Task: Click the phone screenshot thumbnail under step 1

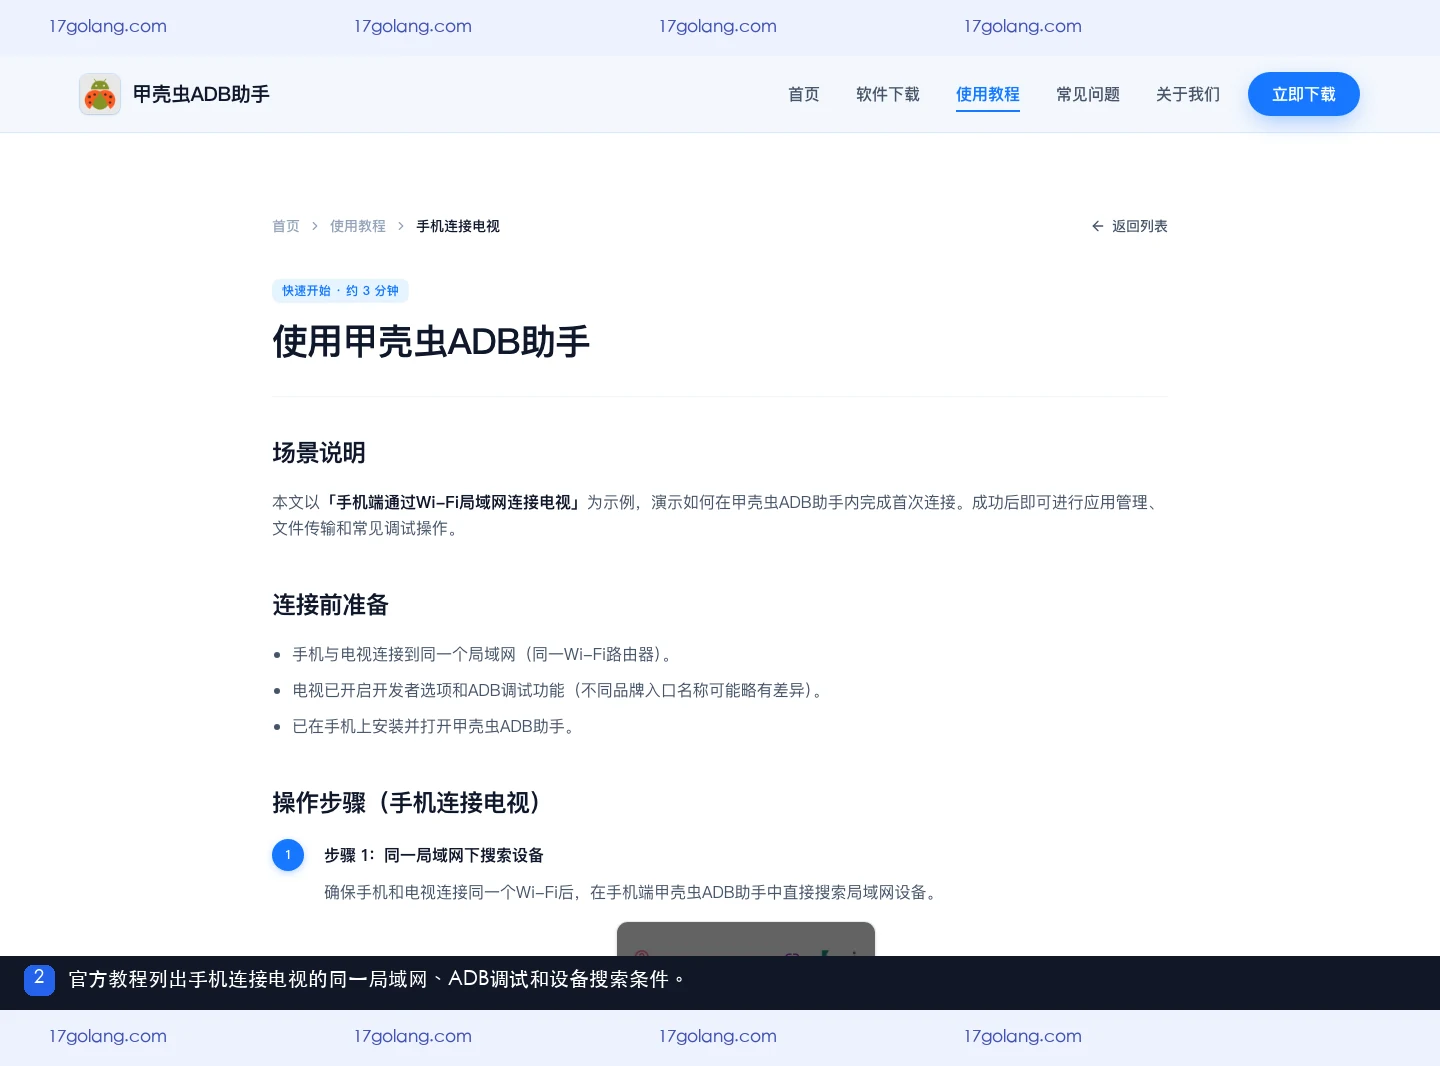Action: tap(746, 939)
